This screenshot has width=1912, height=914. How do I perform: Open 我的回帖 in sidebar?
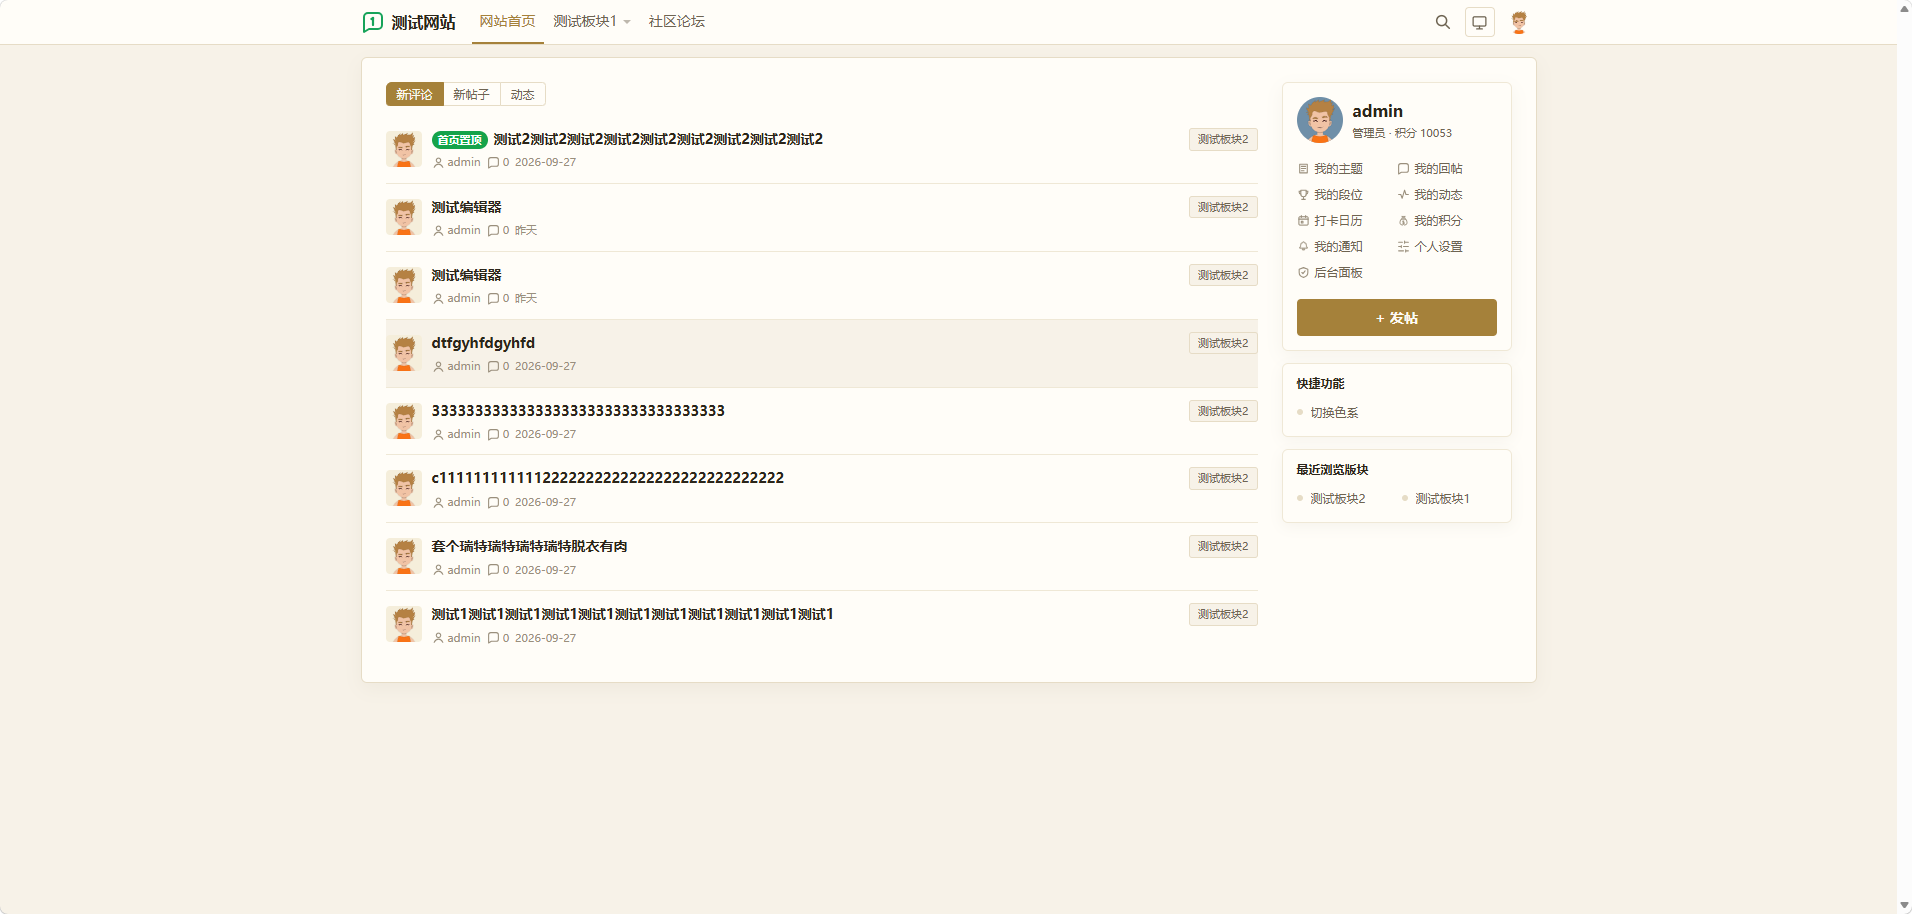[x=1430, y=169]
